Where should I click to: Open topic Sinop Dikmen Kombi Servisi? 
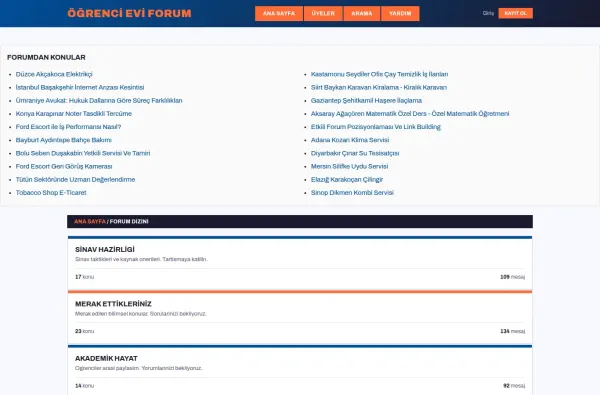pos(352,193)
